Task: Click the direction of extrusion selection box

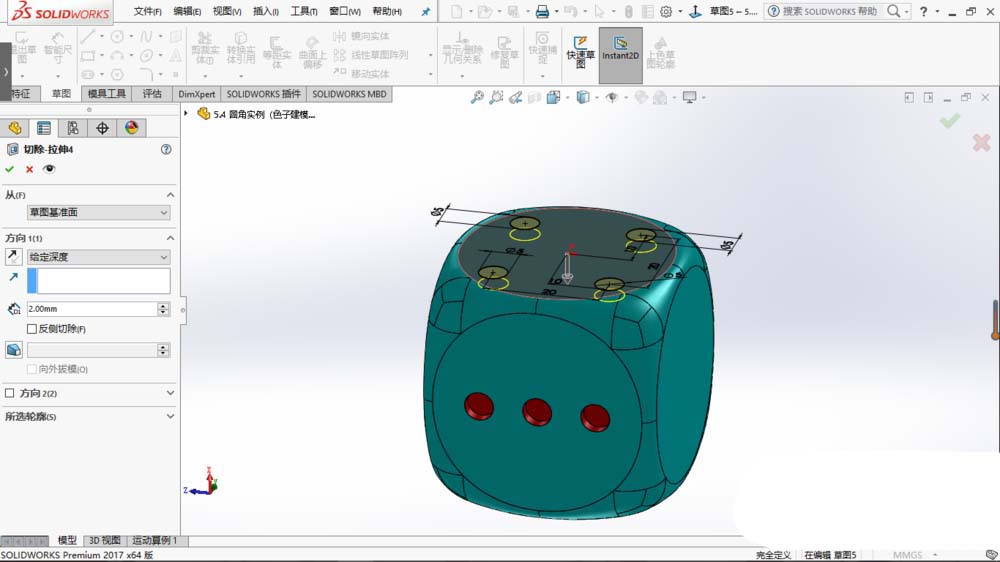Action: point(99,281)
